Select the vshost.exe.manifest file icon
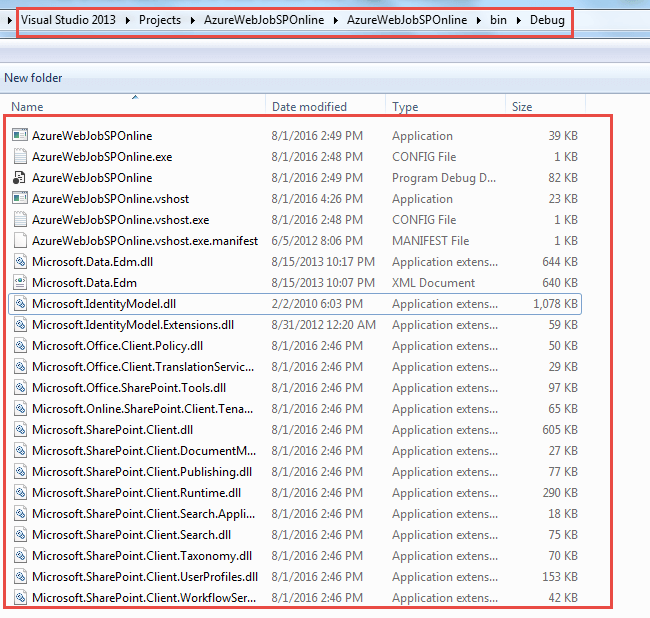Viewport: 650px width, 618px height. (20, 240)
